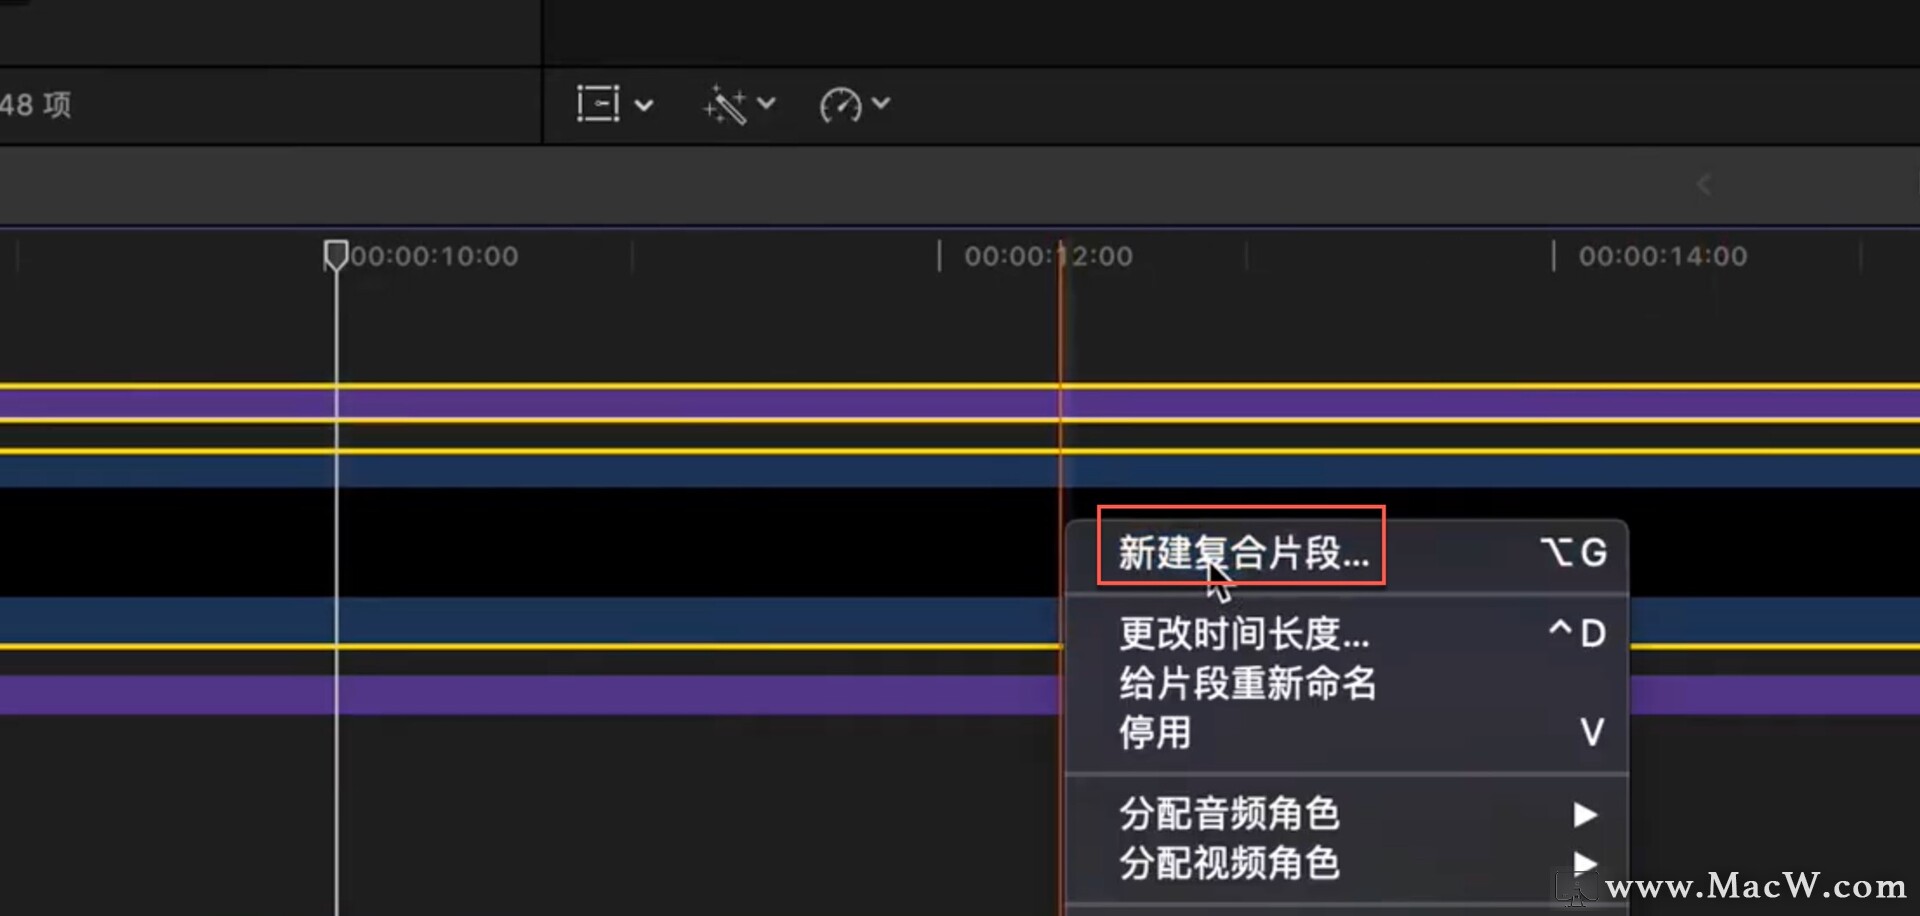Select the playhead marker at 00:00:10:00
The height and width of the screenshot is (916, 1920).
(336, 255)
